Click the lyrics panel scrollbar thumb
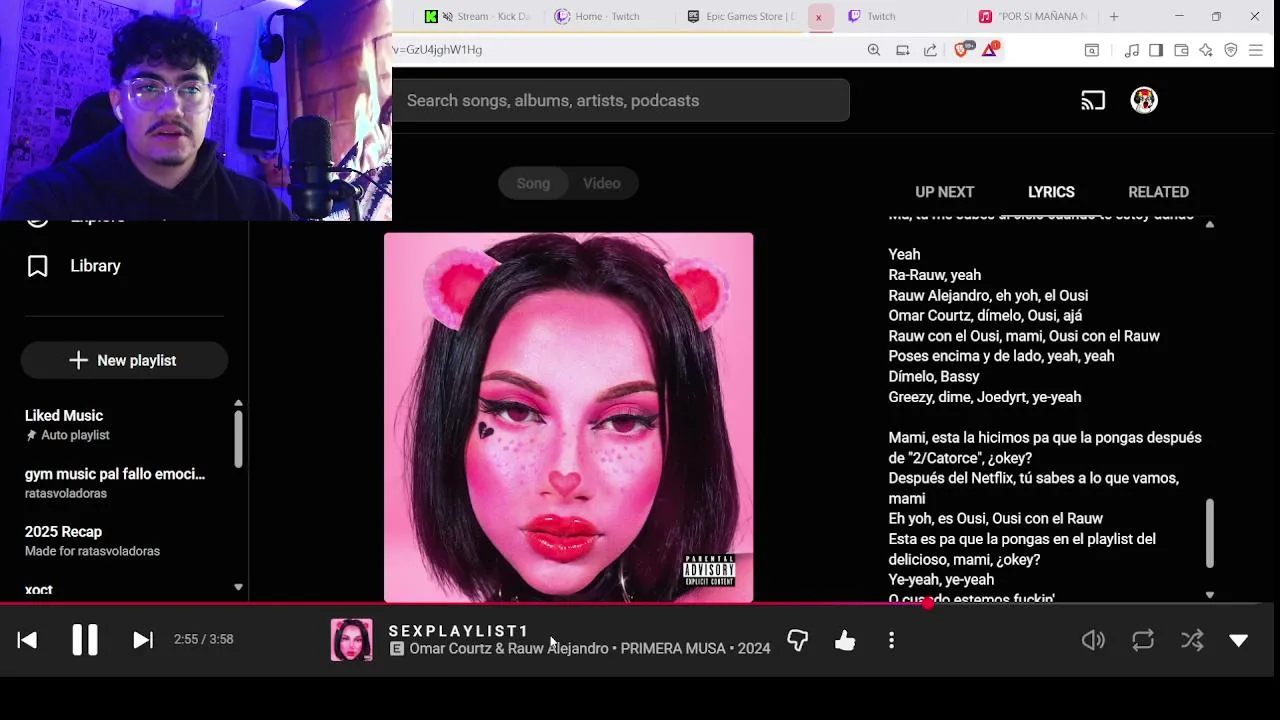Screen dimensions: 1280x720 pos(1210,532)
